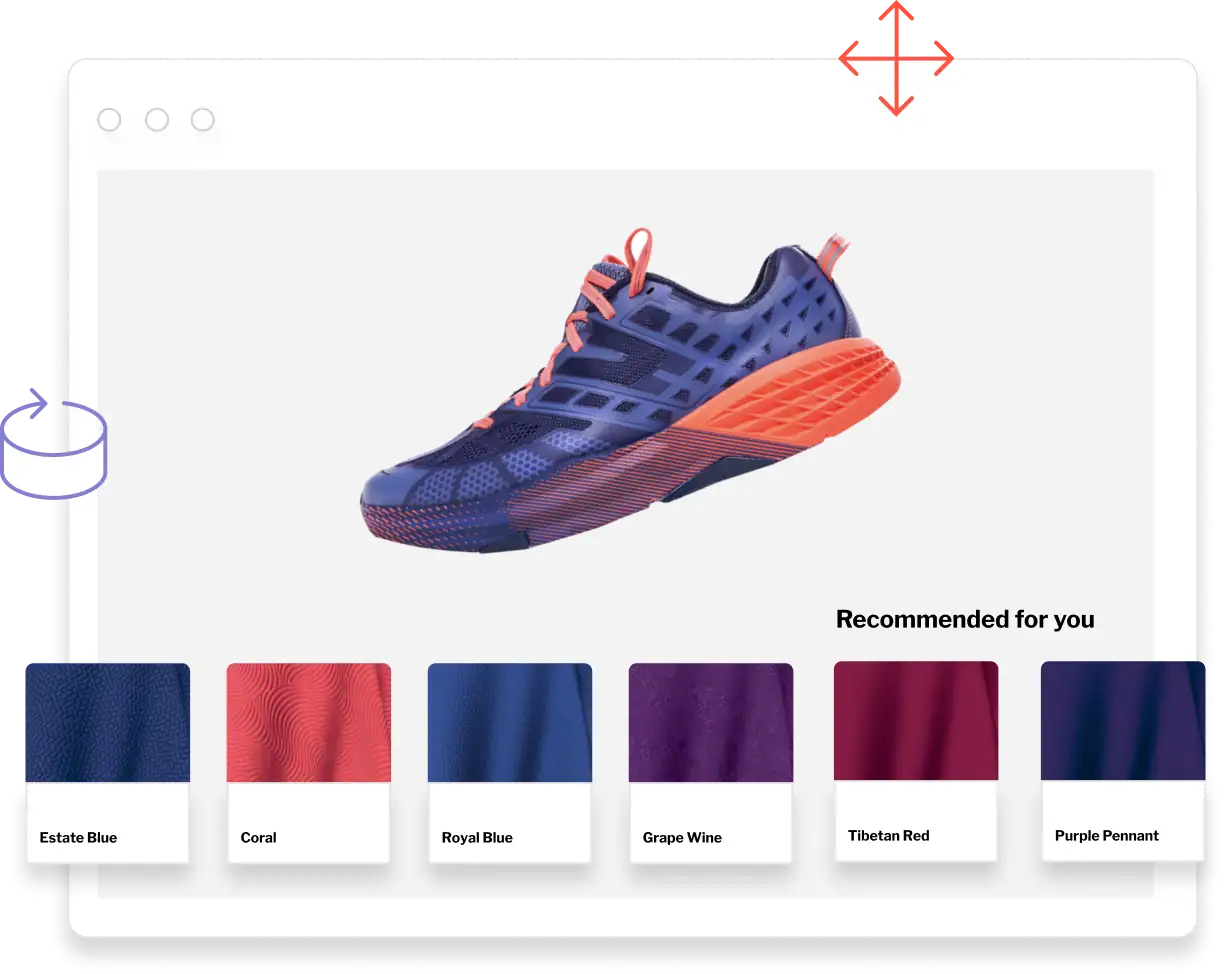The height and width of the screenshot is (974, 1226).
Task: Pick the Royal Blue swatch
Action: click(509, 762)
